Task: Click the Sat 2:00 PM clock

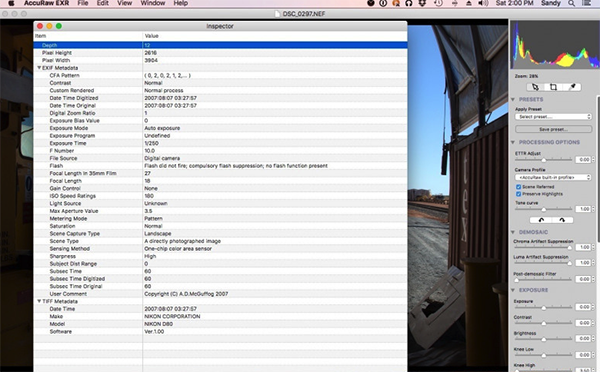Action: pos(514,3)
